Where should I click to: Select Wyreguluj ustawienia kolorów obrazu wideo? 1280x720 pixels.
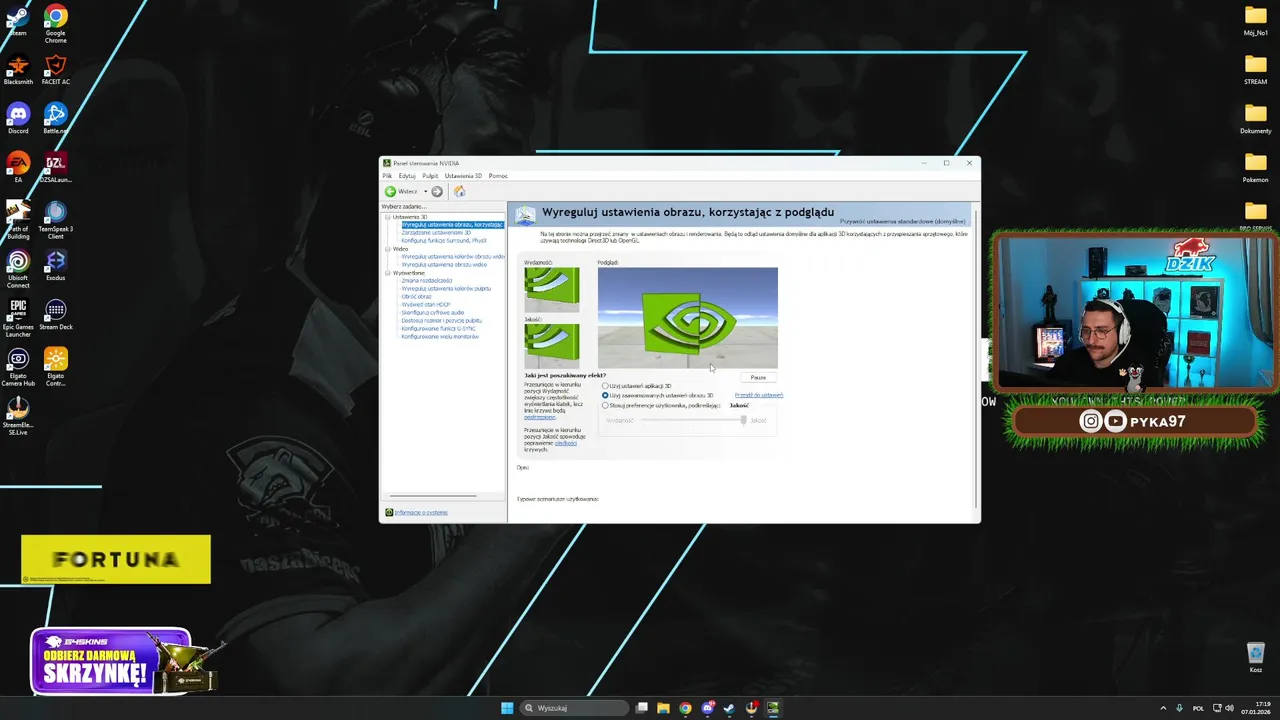(x=452, y=257)
